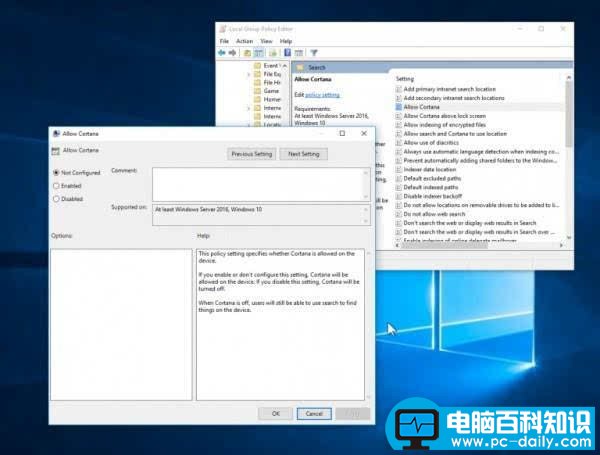
Task: Click the icon beside Indexer data location
Action: click(x=398, y=170)
